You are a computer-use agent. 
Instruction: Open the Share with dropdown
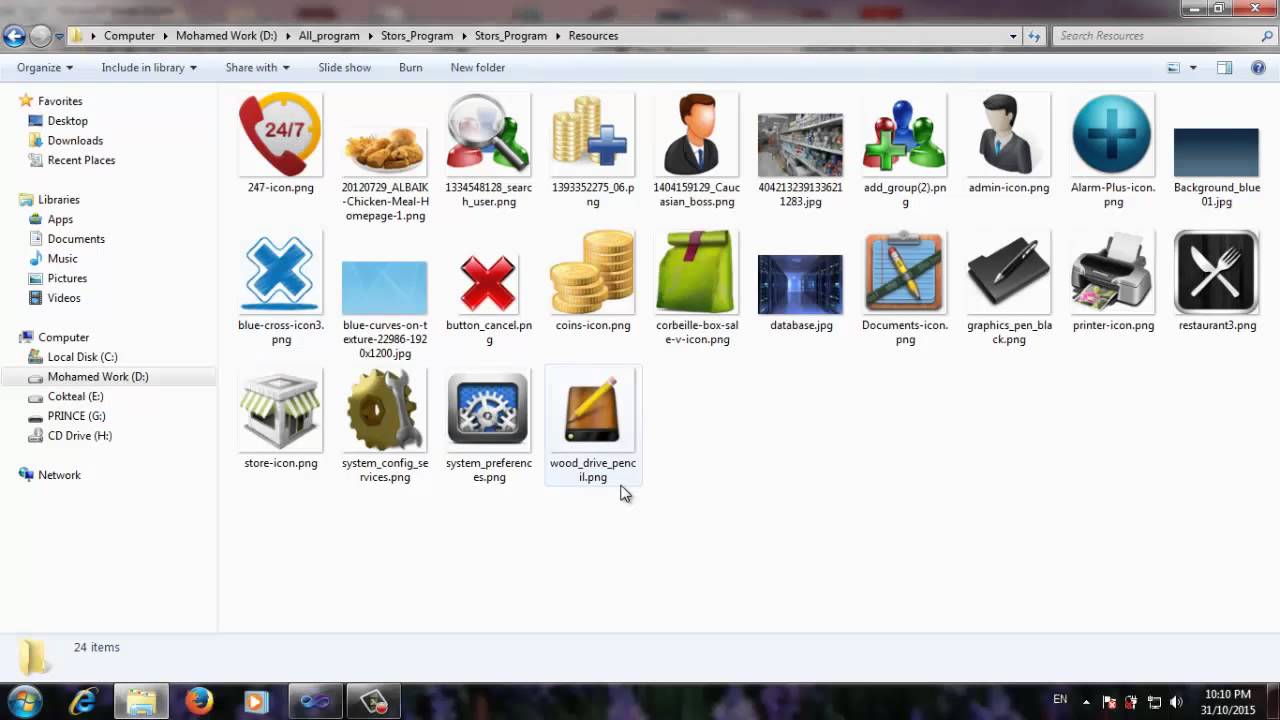[x=257, y=67]
